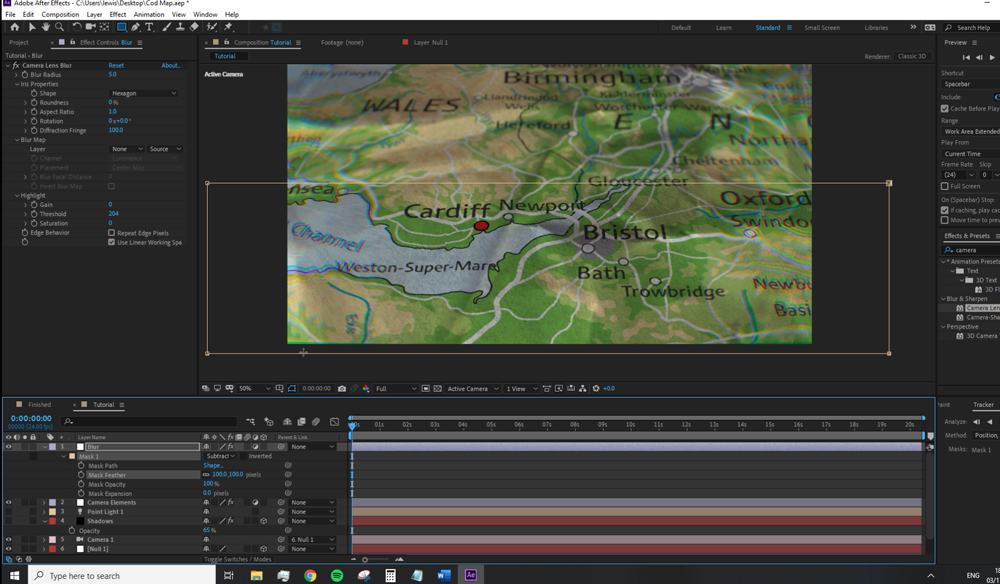Screen dimensions: 1000x584
Task: Switch to the Finished timeline tab
Action: tap(39, 405)
